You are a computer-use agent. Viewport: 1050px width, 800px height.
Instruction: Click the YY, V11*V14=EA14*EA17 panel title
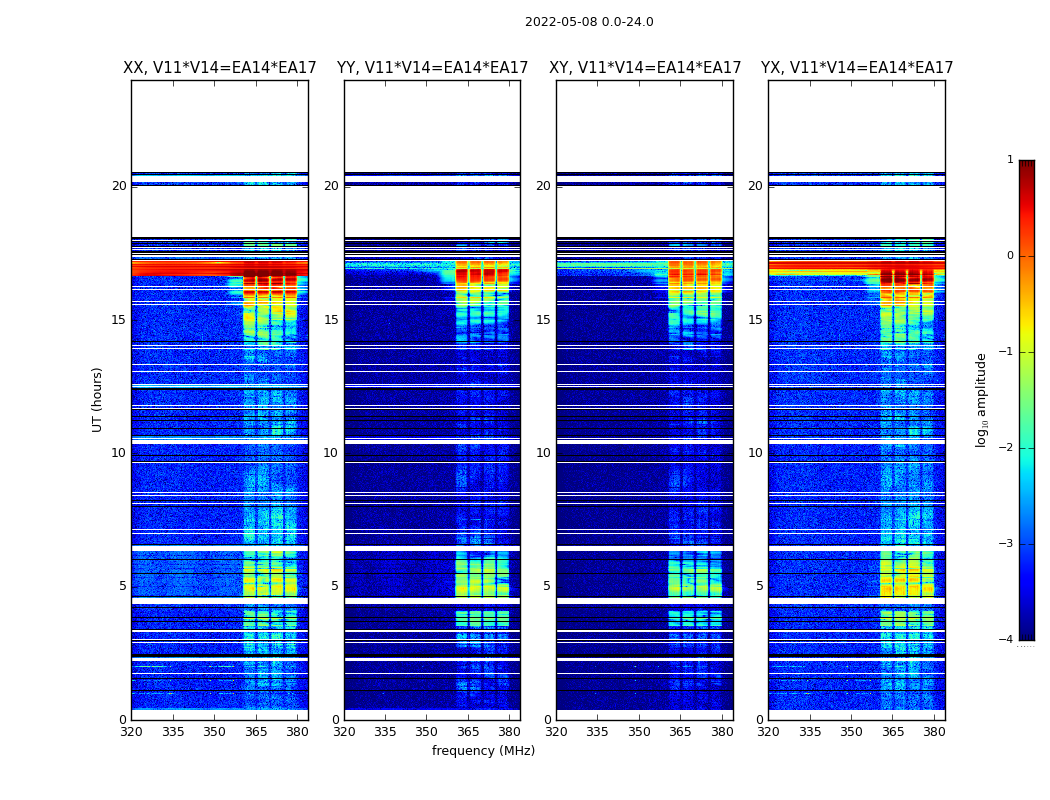(x=433, y=68)
